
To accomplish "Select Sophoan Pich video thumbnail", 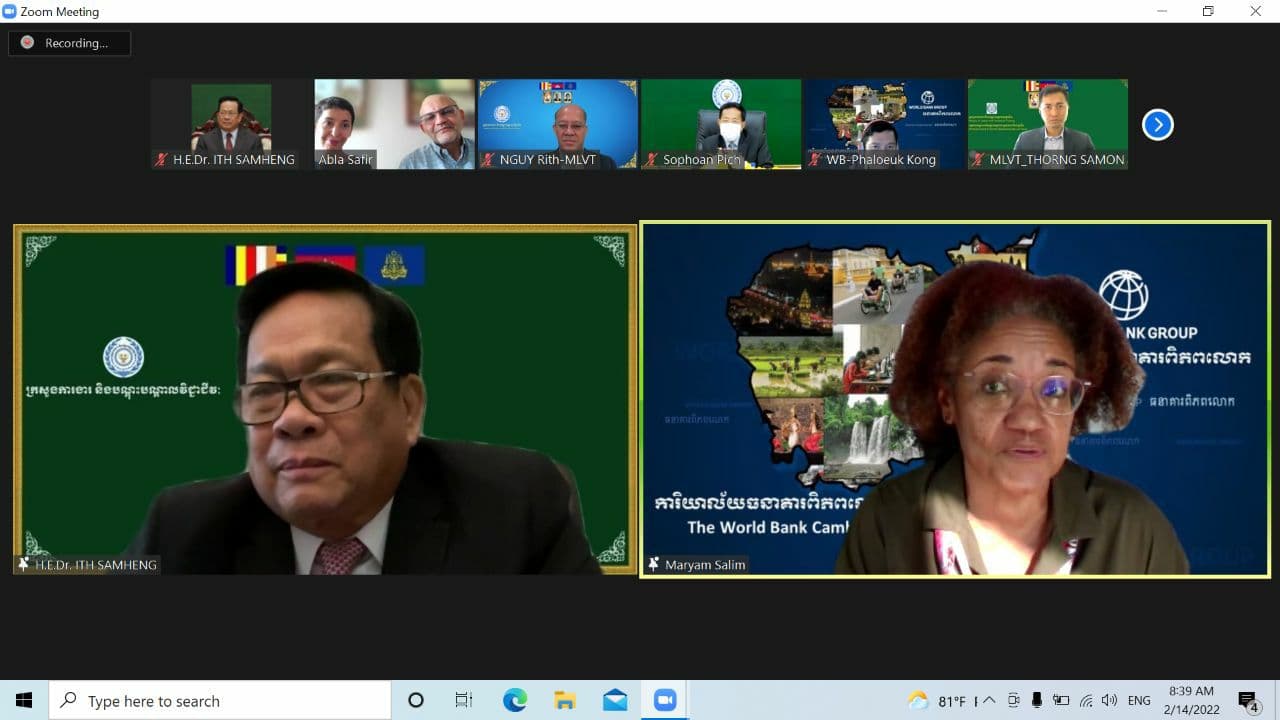I will click(721, 124).
